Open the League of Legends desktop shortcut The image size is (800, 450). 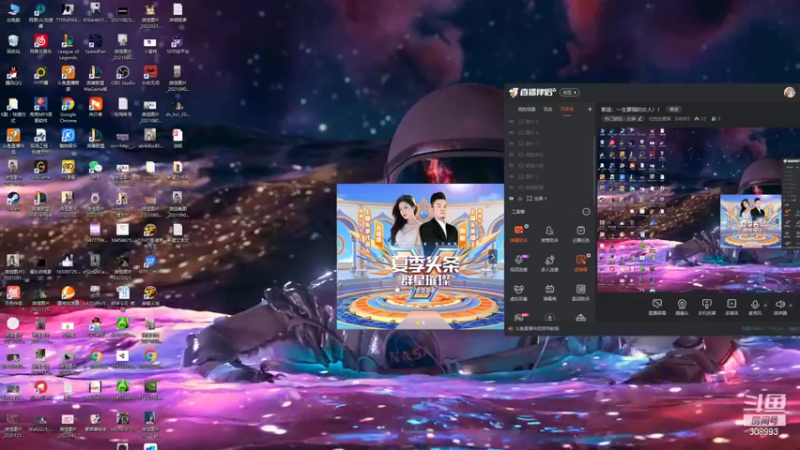[68, 45]
